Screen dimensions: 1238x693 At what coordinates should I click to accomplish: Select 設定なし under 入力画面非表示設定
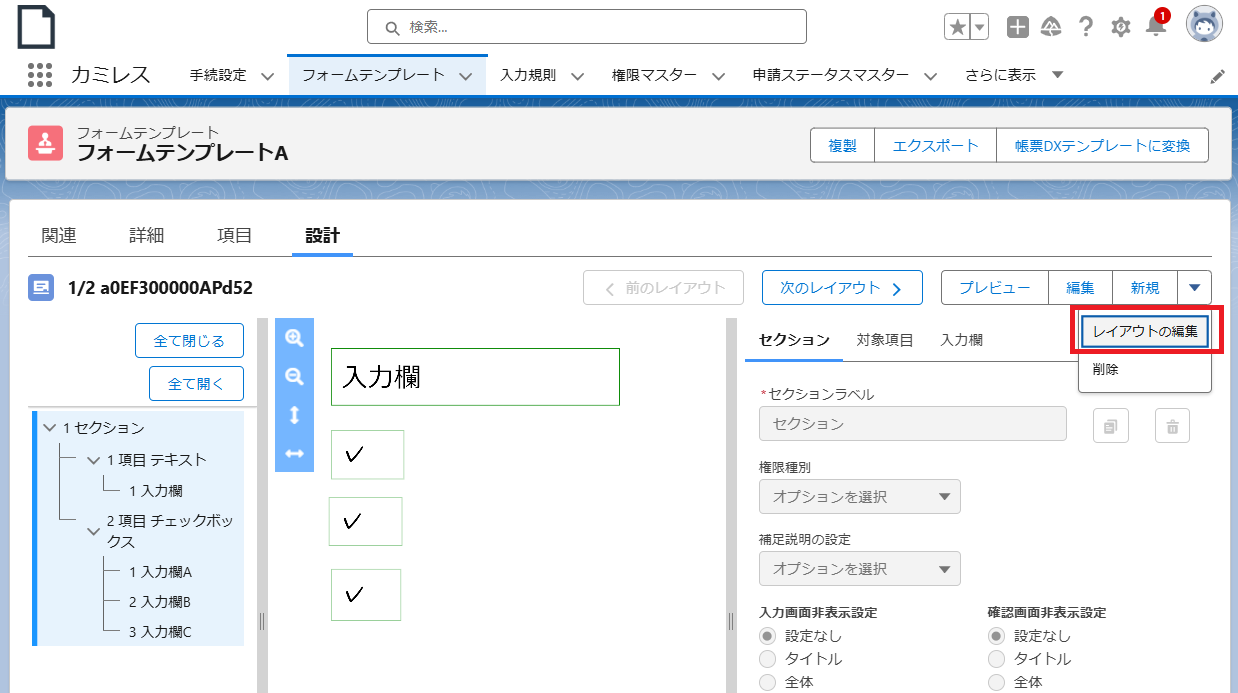(x=768, y=636)
